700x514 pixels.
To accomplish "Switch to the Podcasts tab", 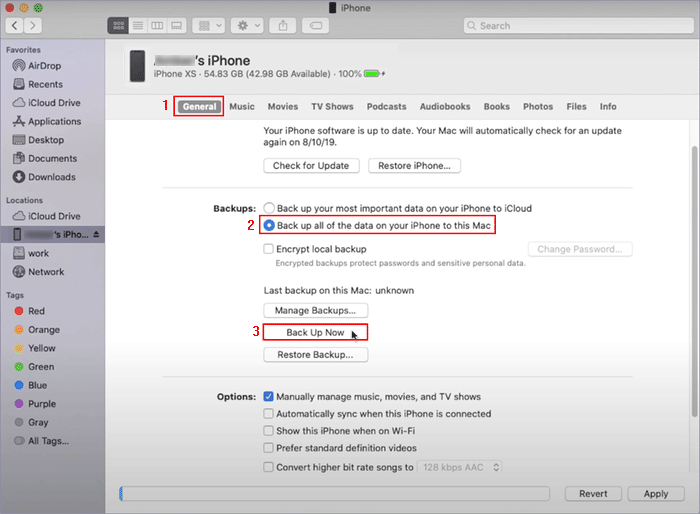I will (x=387, y=107).
